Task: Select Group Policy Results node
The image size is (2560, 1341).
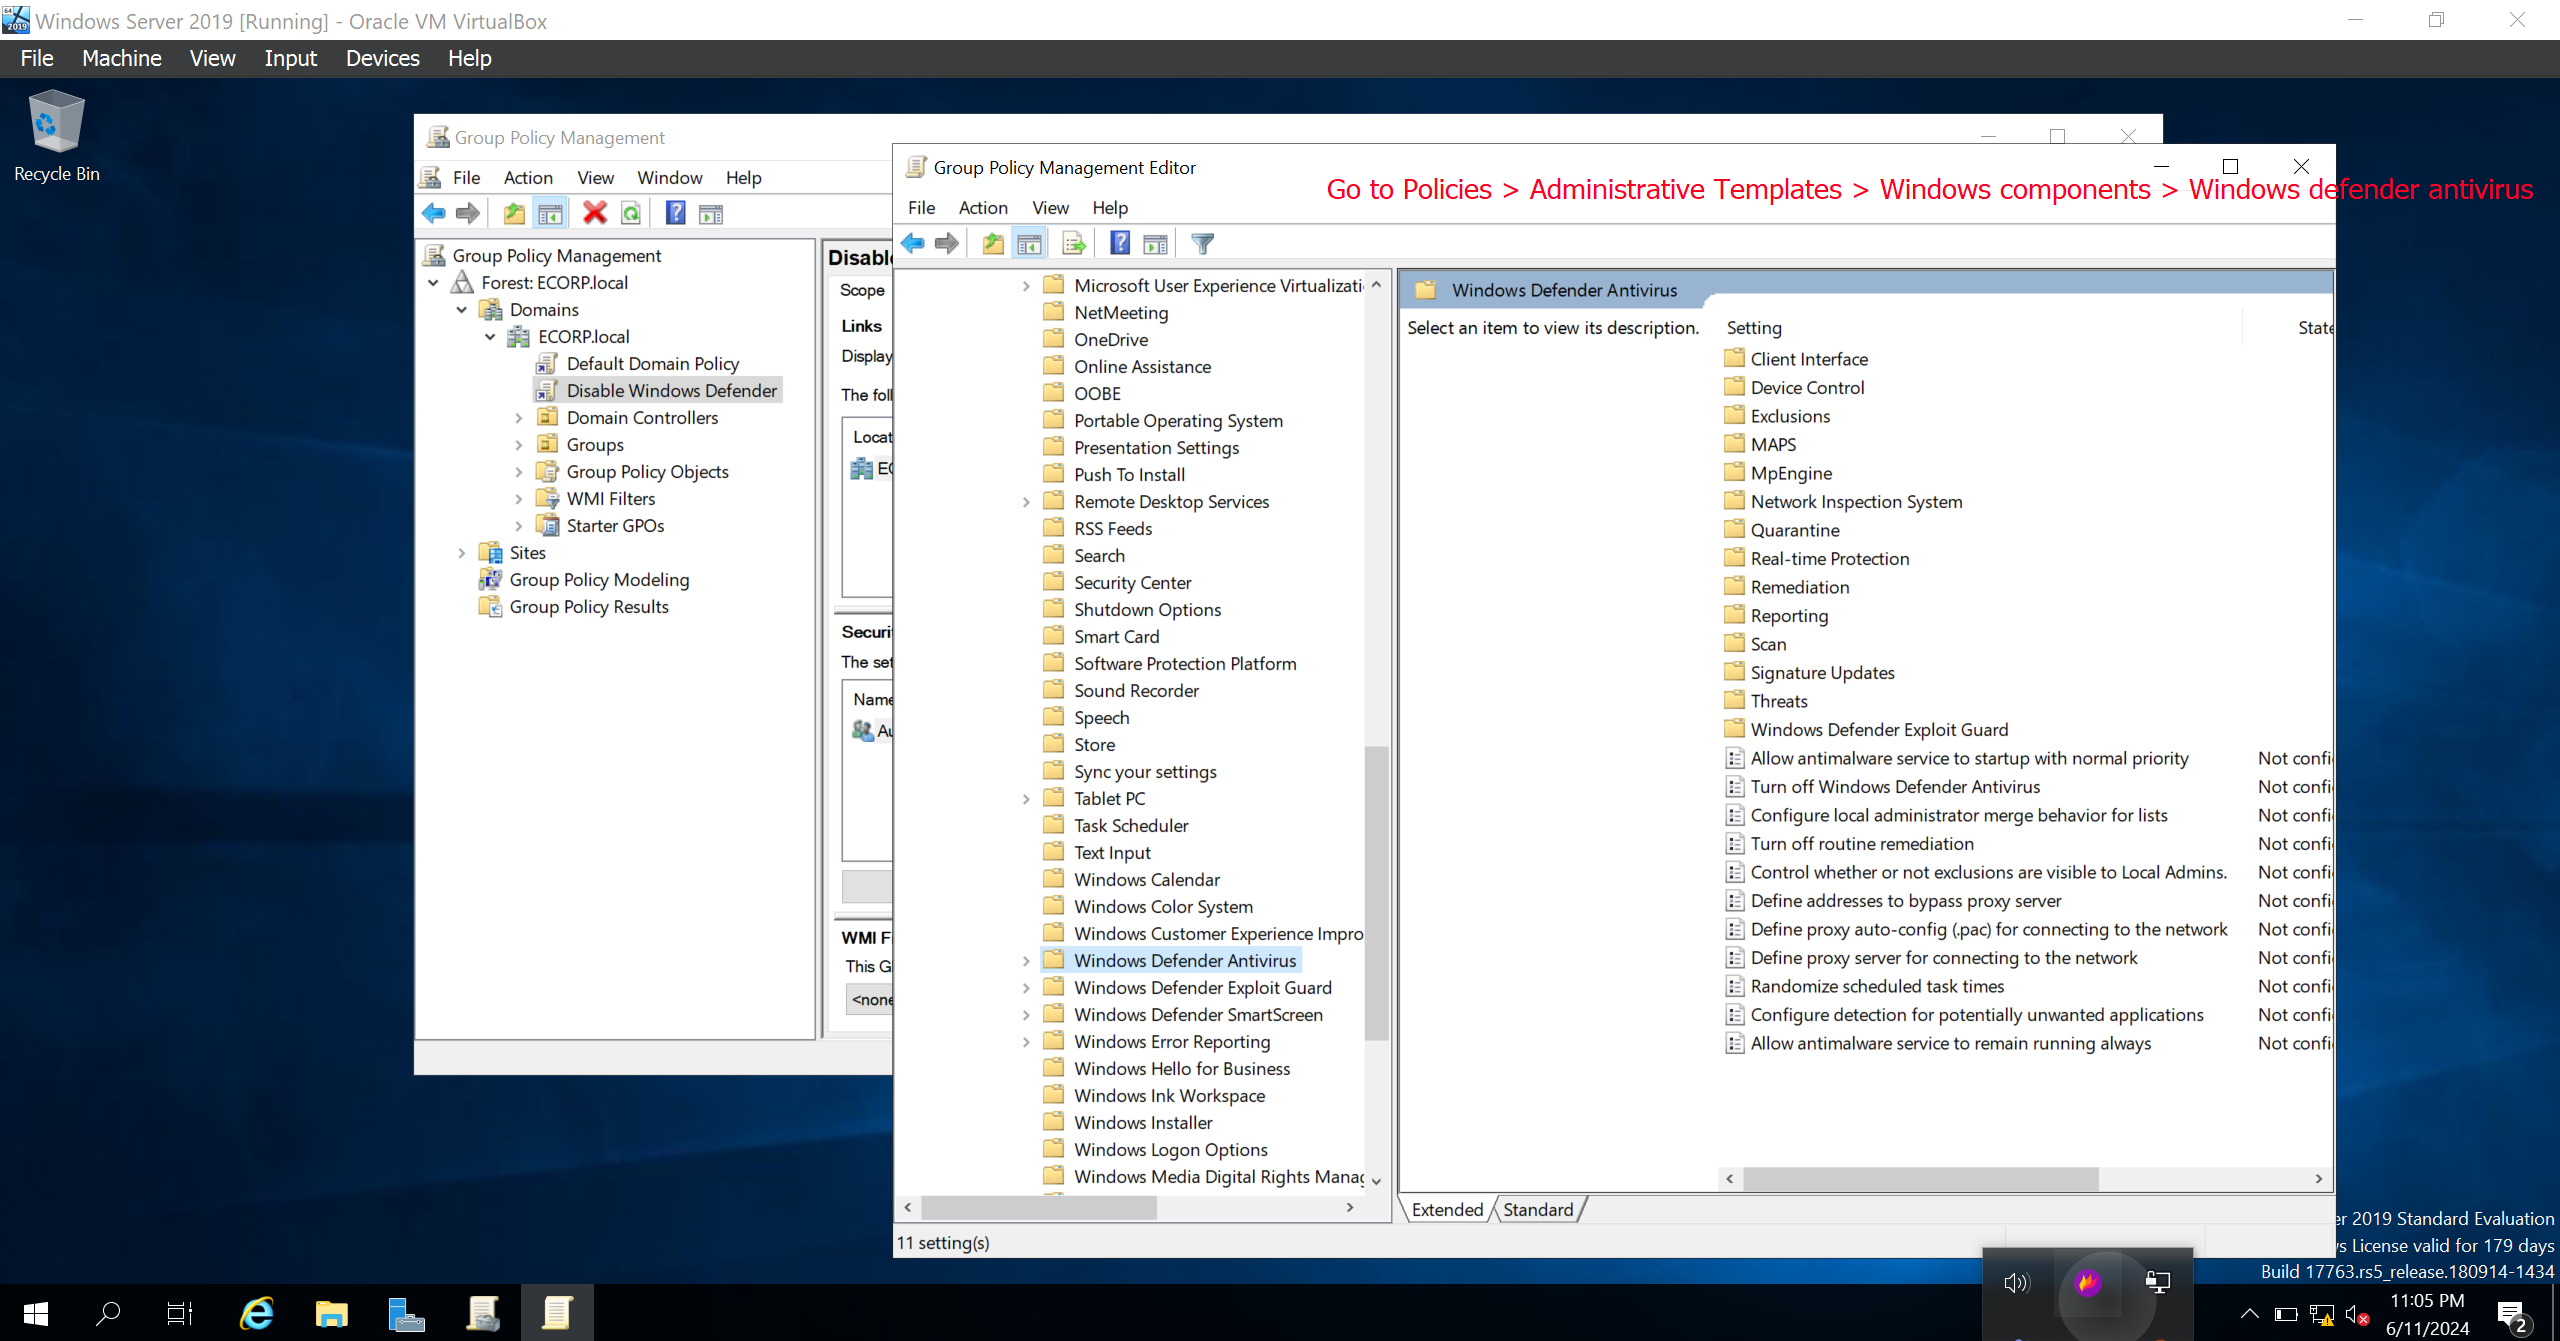Action: pyautogui.click(x=588, y=607)
